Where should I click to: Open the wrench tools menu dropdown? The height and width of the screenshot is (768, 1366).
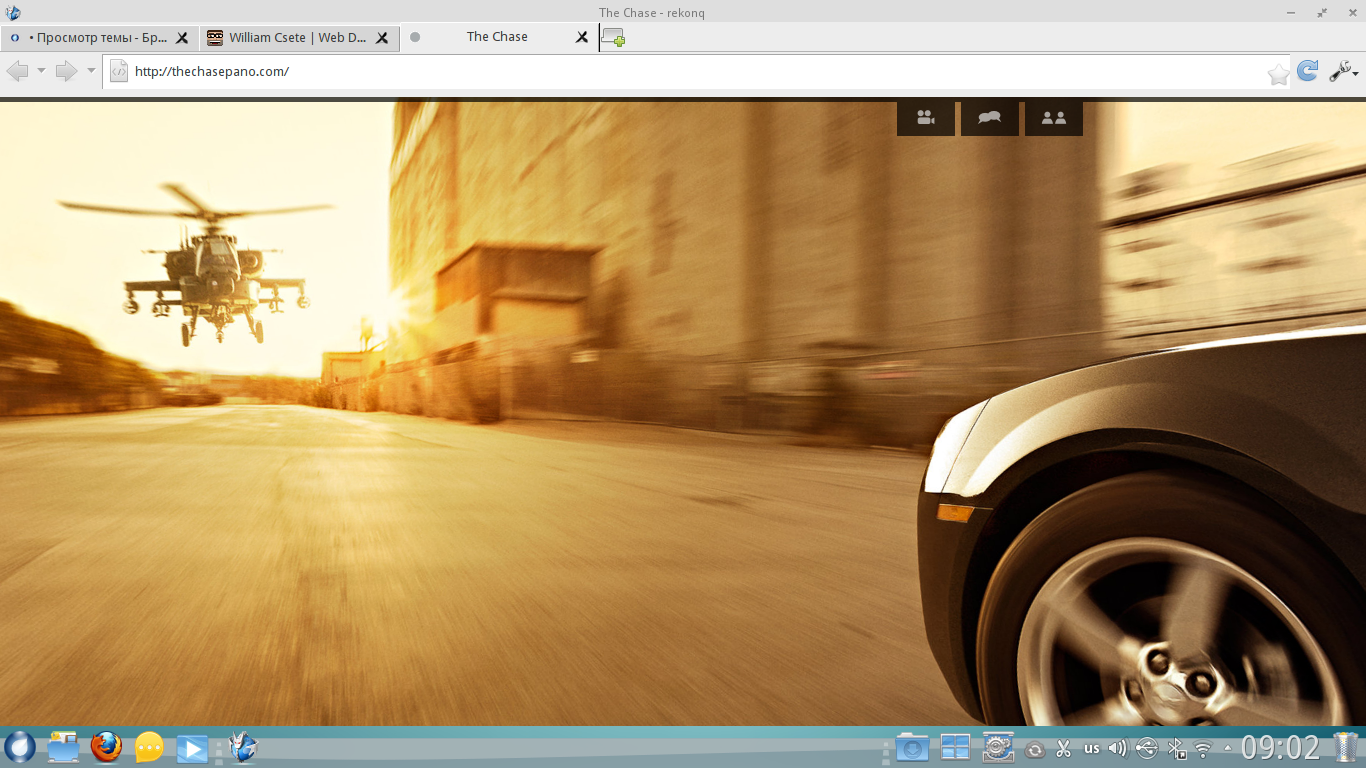pyautogui.click(x=1343, y=71)
